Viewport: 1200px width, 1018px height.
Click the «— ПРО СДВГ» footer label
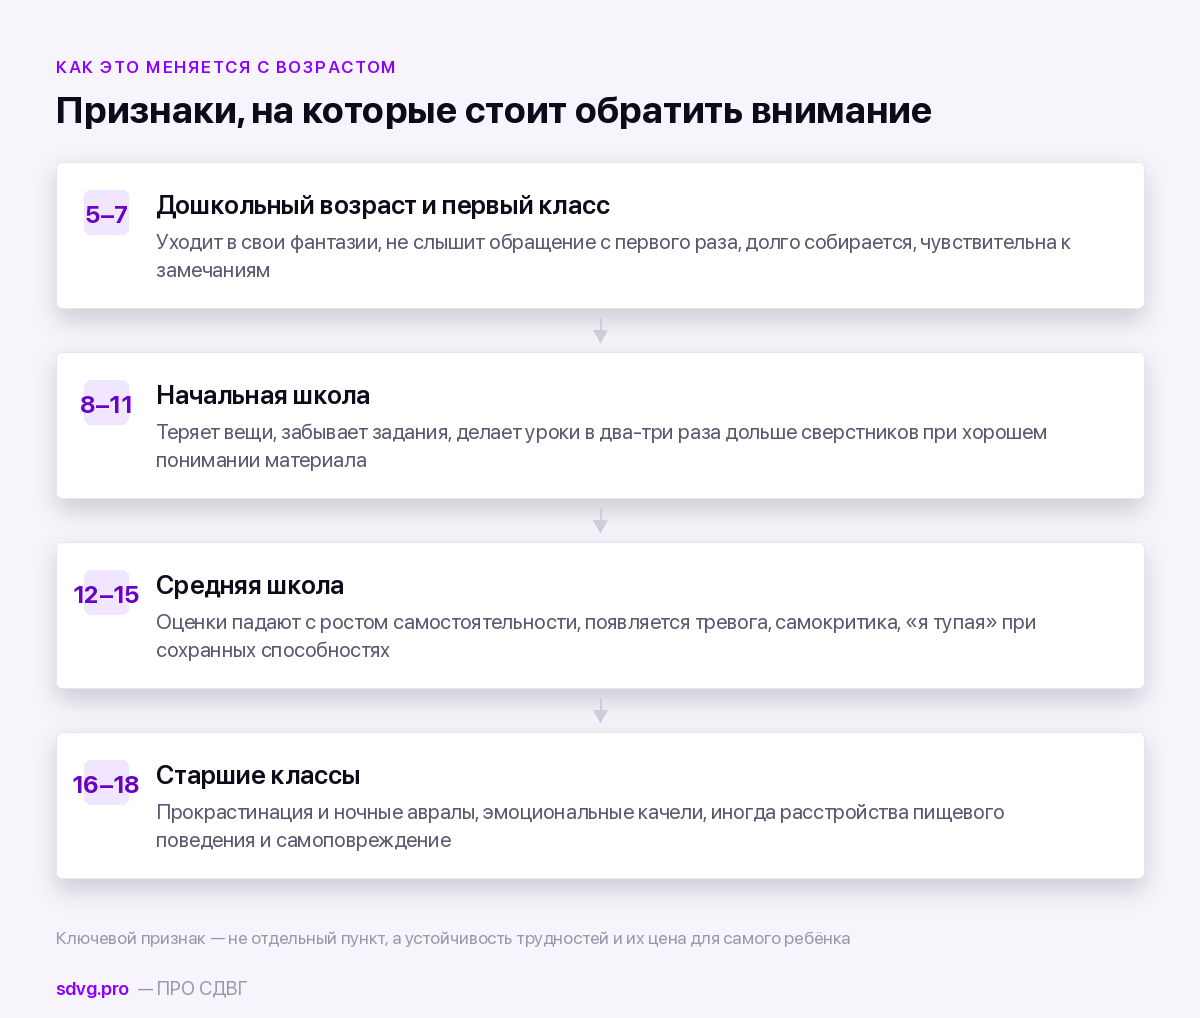click(192, 989)
